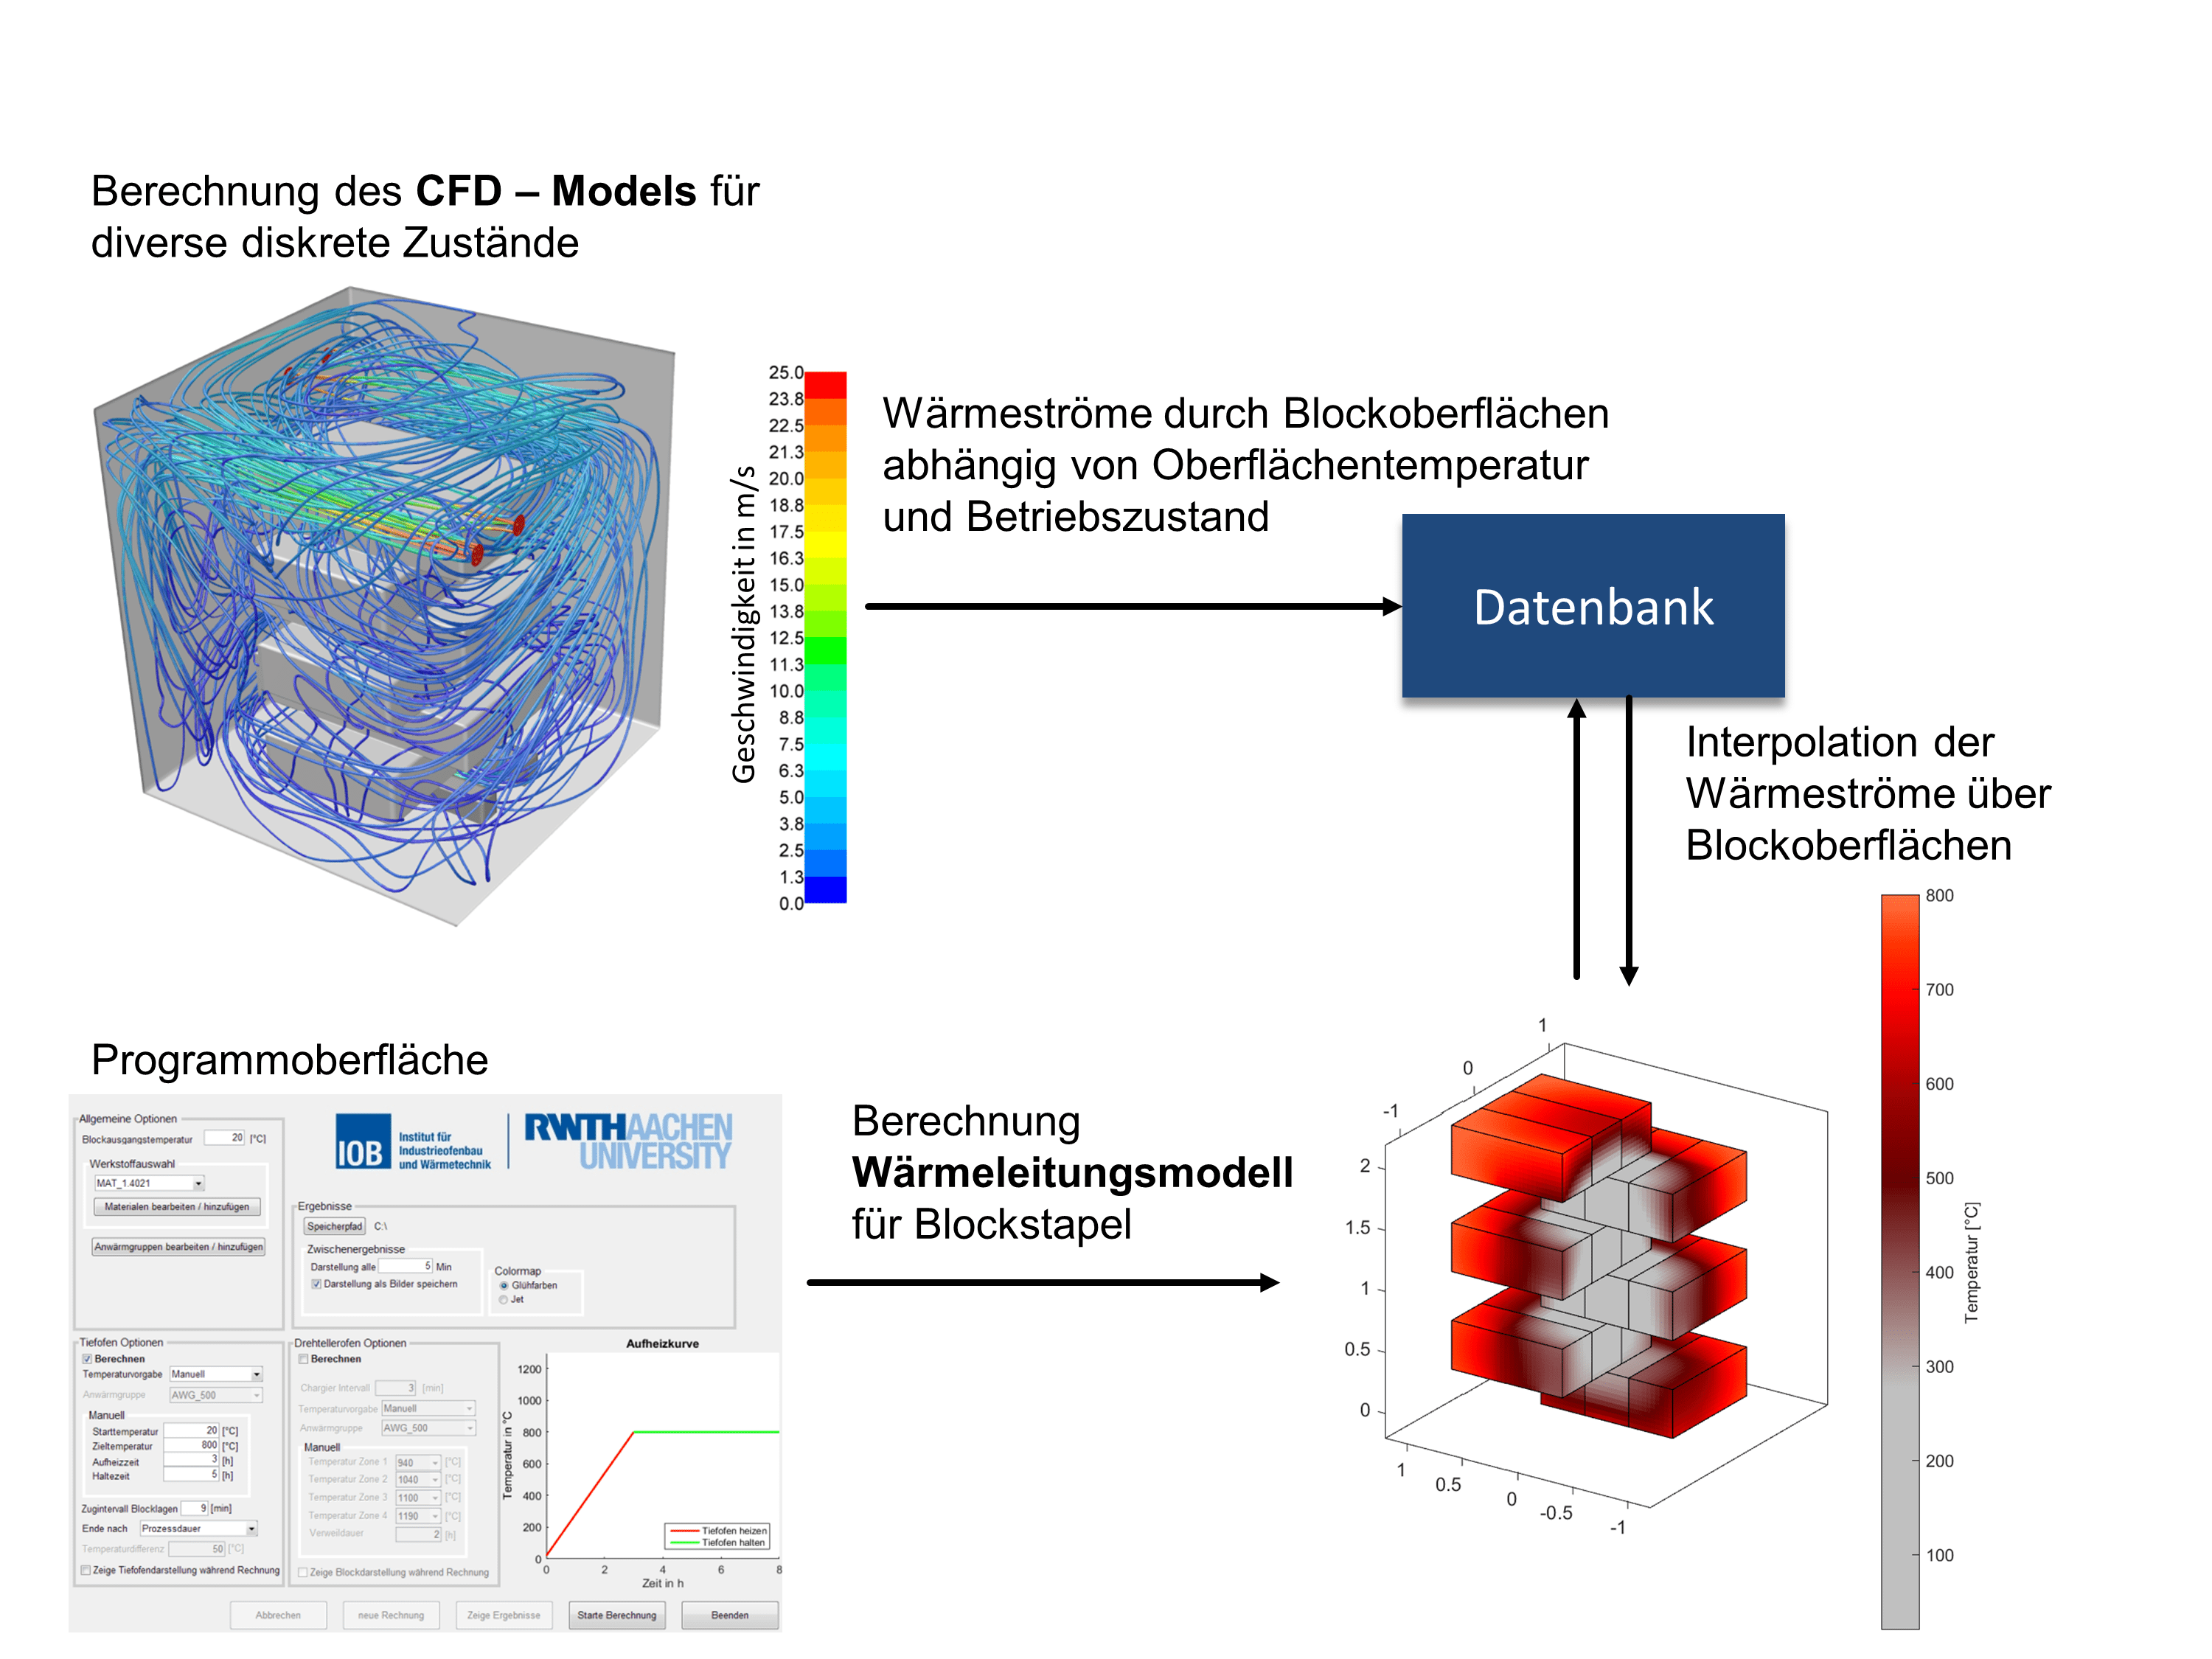Click the Wärmeströme durch Blockoberflächen caption
The image size is (2212, 1659).
pyautogui.click(x=1246, y=465)
